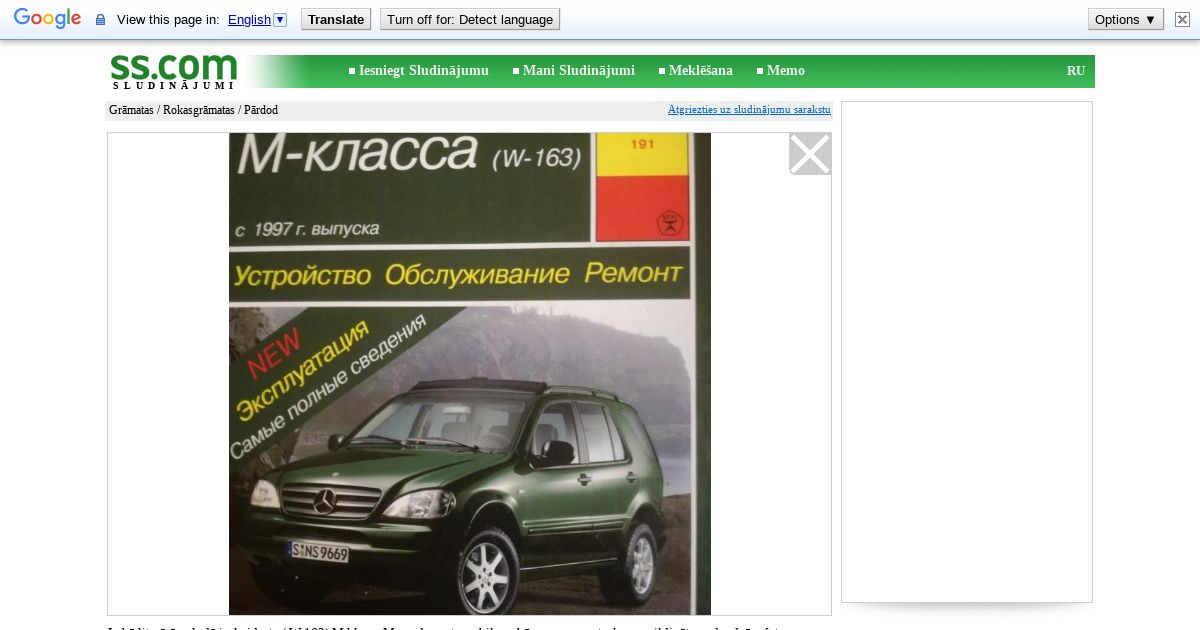This screenshot has height=630, width=1200.
Task: Close the Google Translate bar
Action: click(x=1182, y=19)
